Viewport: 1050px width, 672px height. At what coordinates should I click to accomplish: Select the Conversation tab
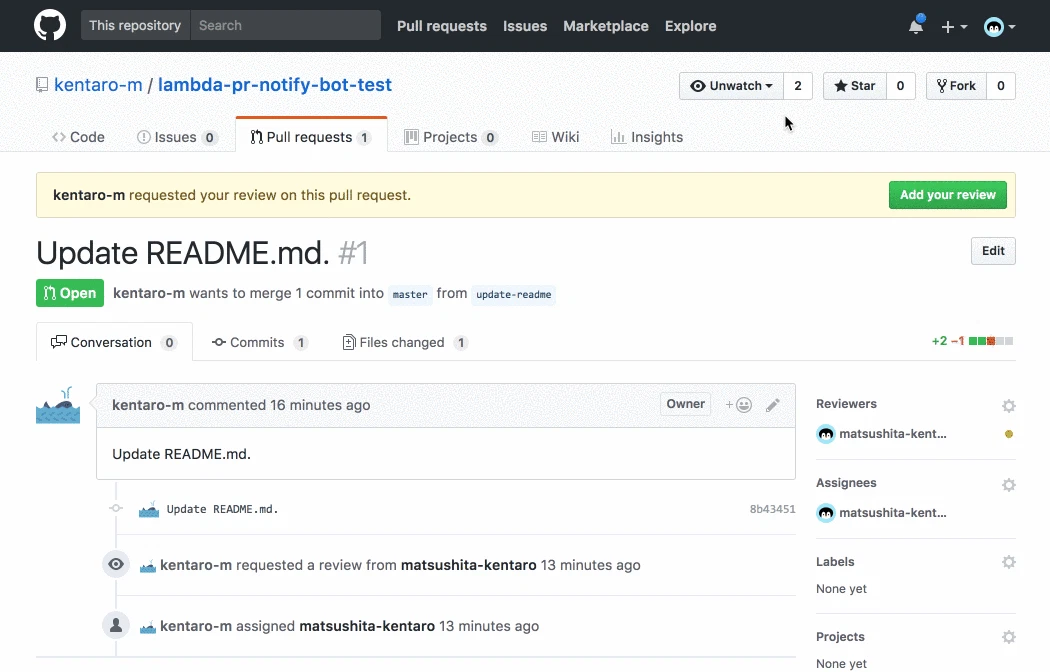click(x=114, y=343)
